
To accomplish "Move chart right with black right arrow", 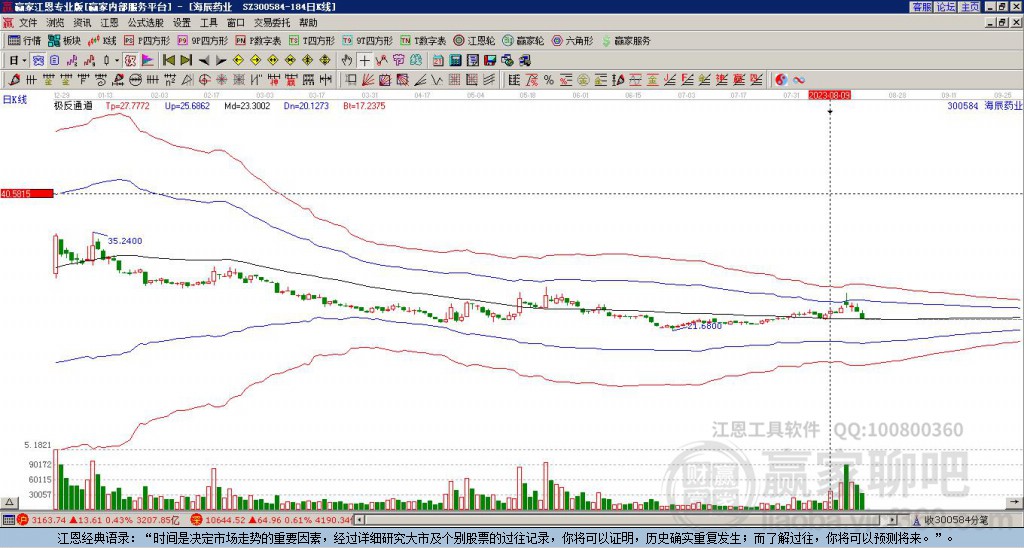I will click(x=221, y=61).
